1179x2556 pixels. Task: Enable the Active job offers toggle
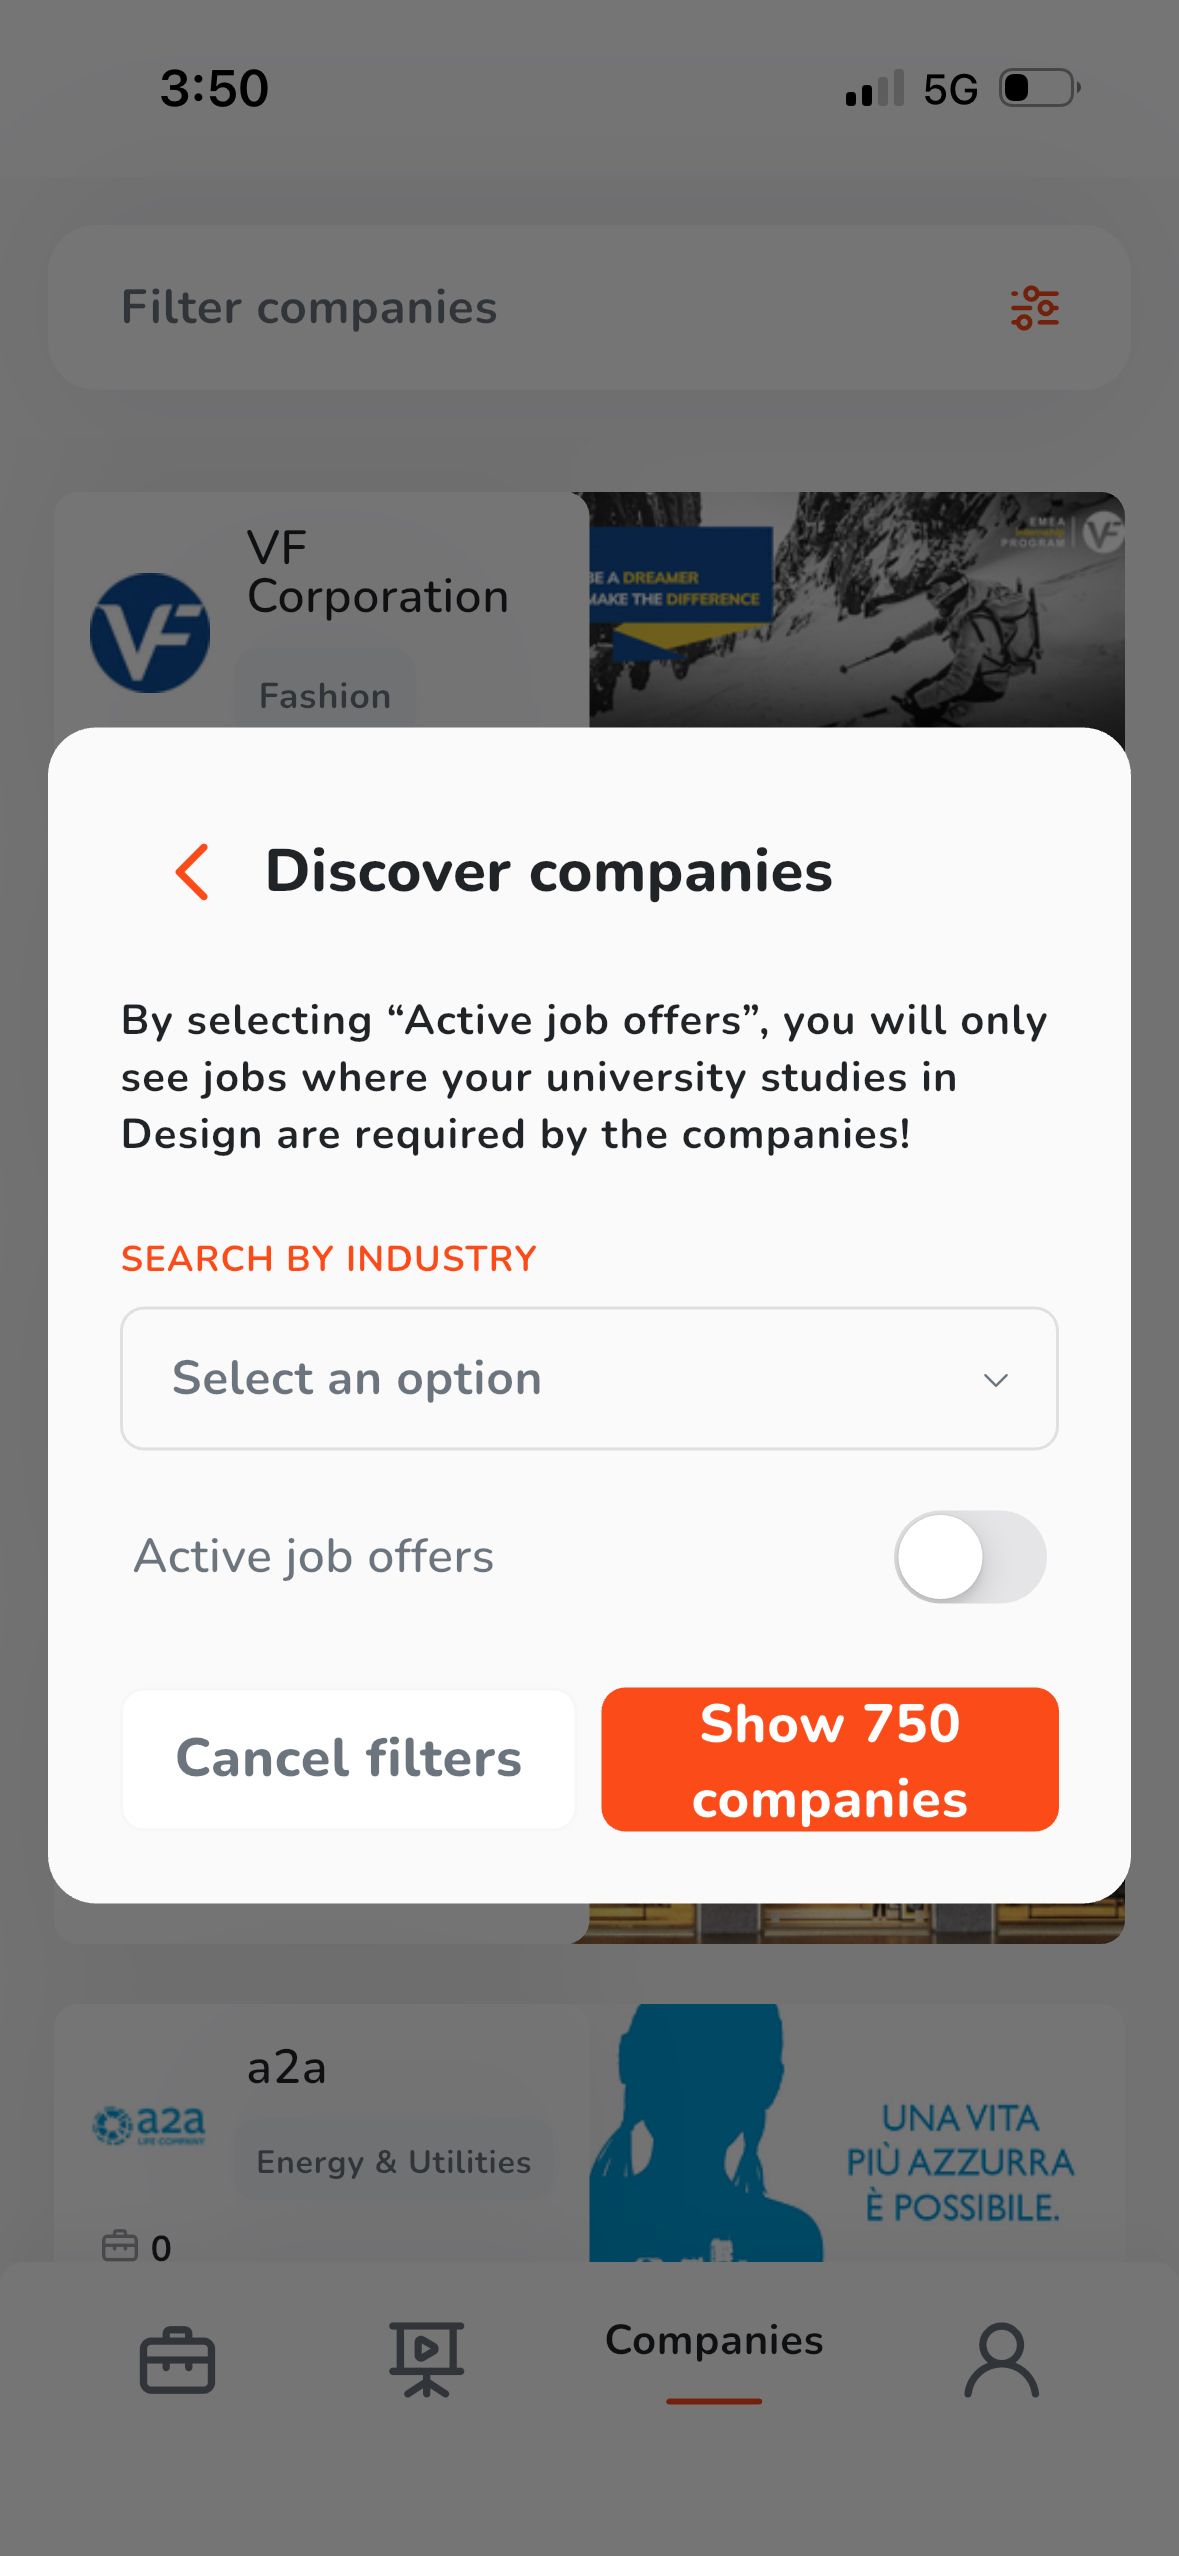(969, 1557)
